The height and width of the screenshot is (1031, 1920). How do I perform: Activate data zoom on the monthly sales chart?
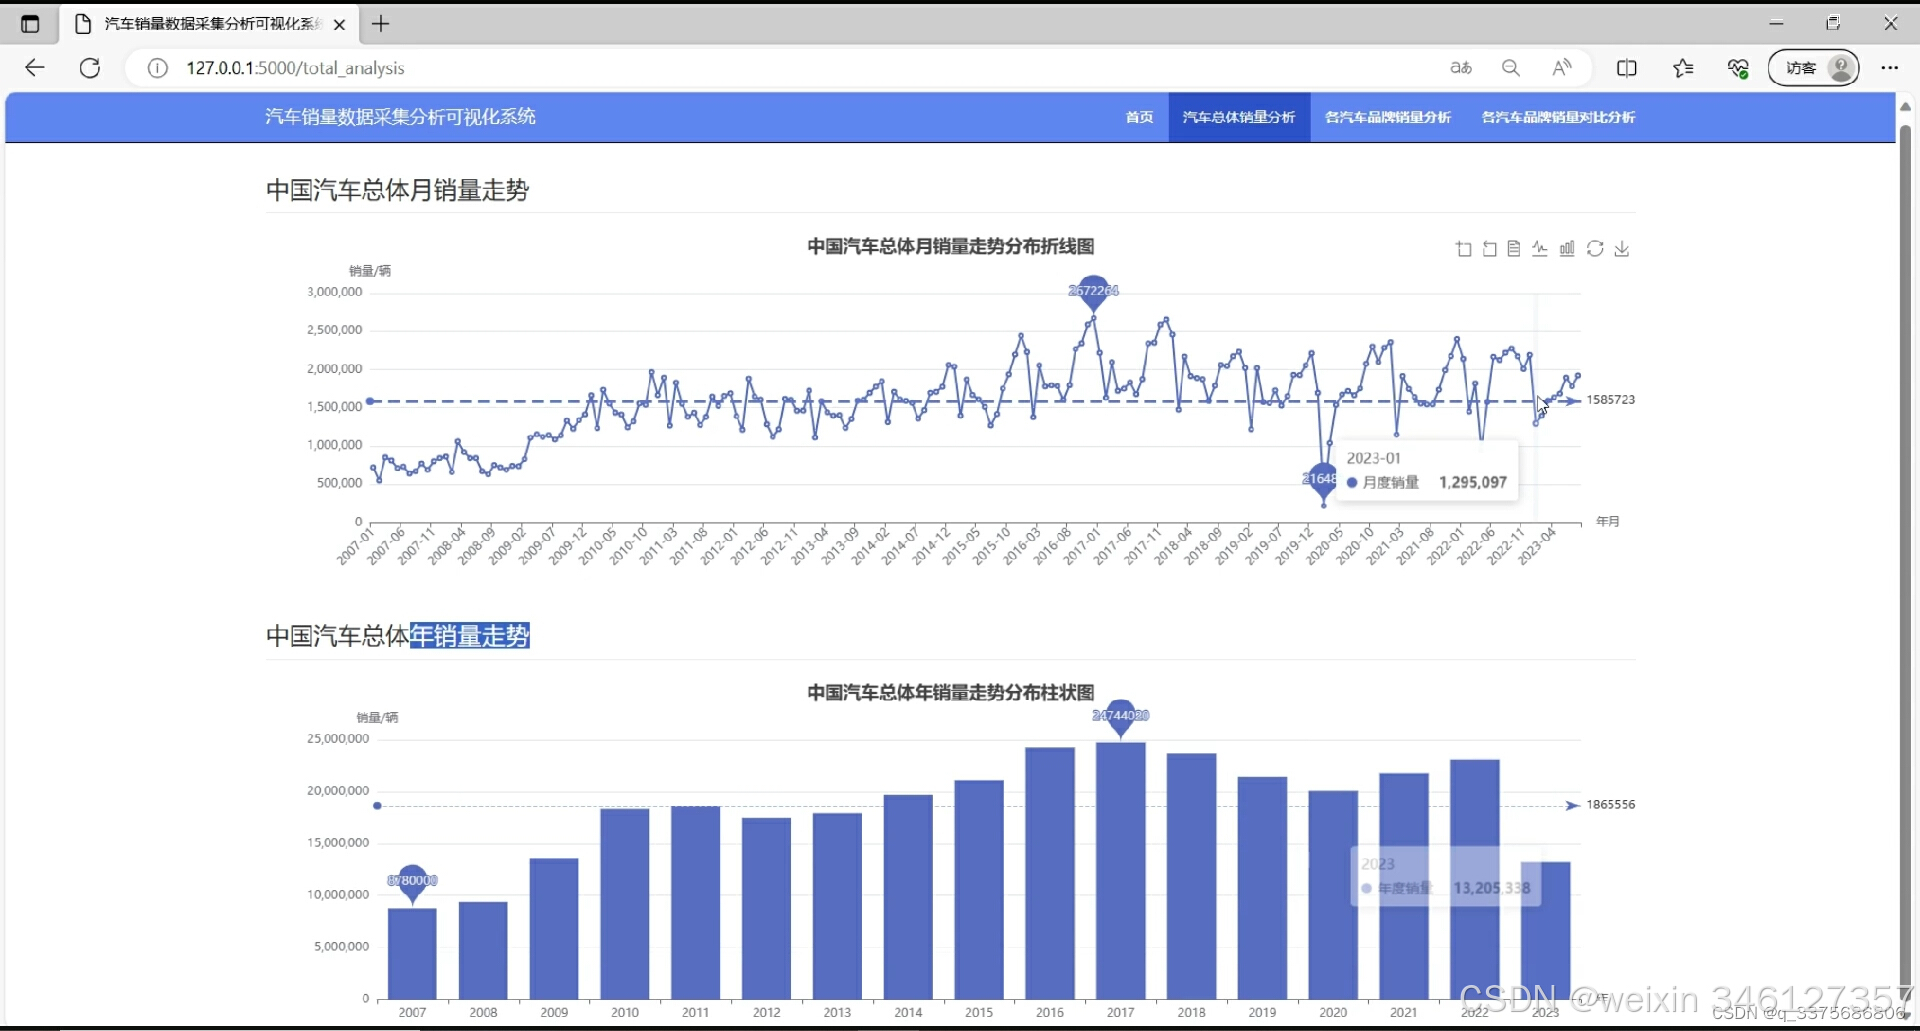[1464, 249]
